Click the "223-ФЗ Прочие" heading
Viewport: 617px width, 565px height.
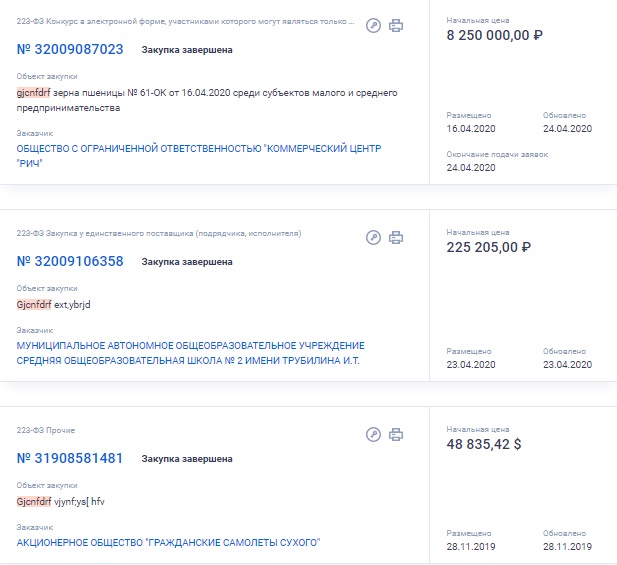click(46, 430)
